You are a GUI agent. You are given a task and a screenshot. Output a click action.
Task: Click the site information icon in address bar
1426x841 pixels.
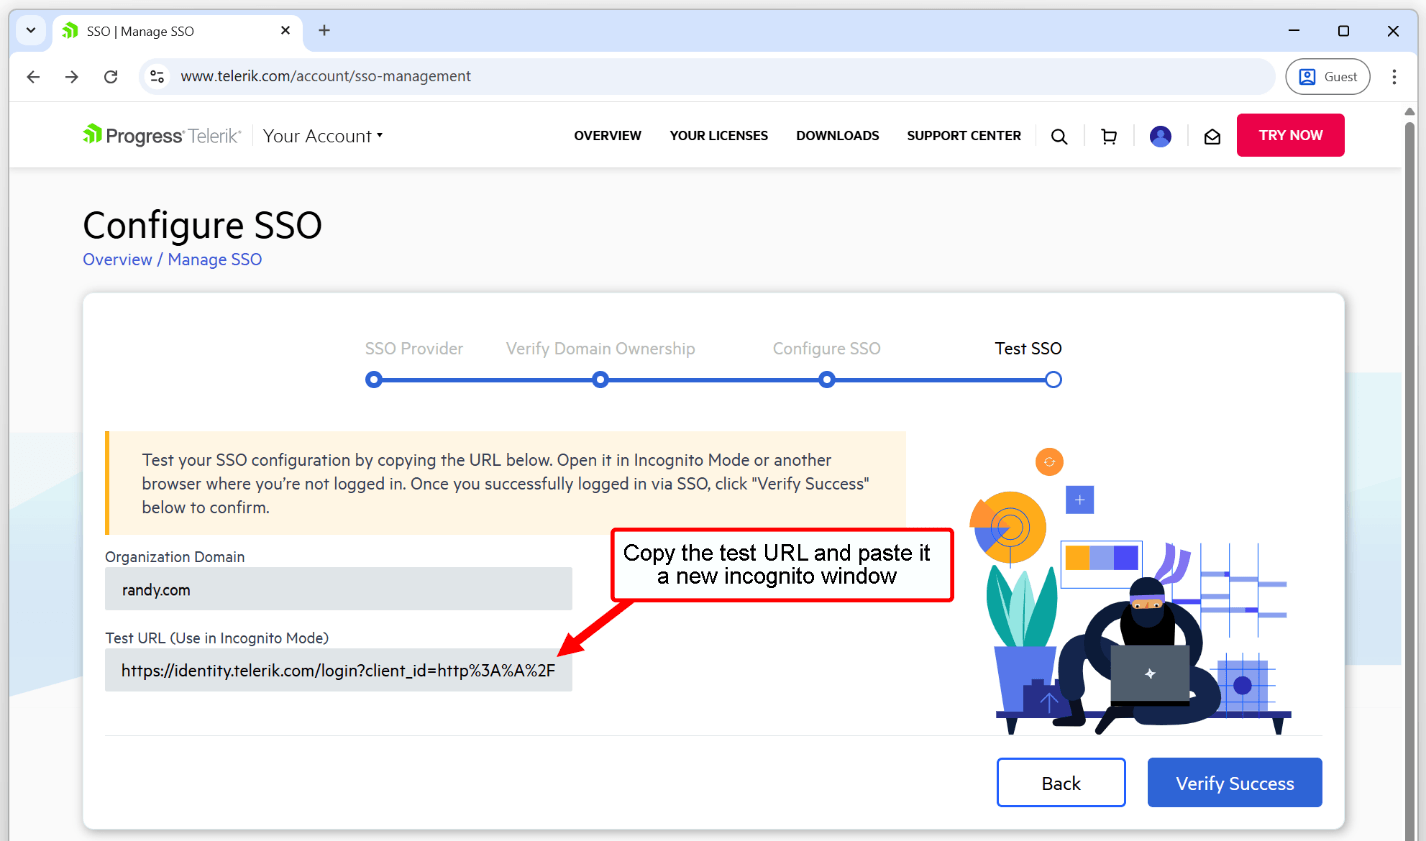coord(157,76)
